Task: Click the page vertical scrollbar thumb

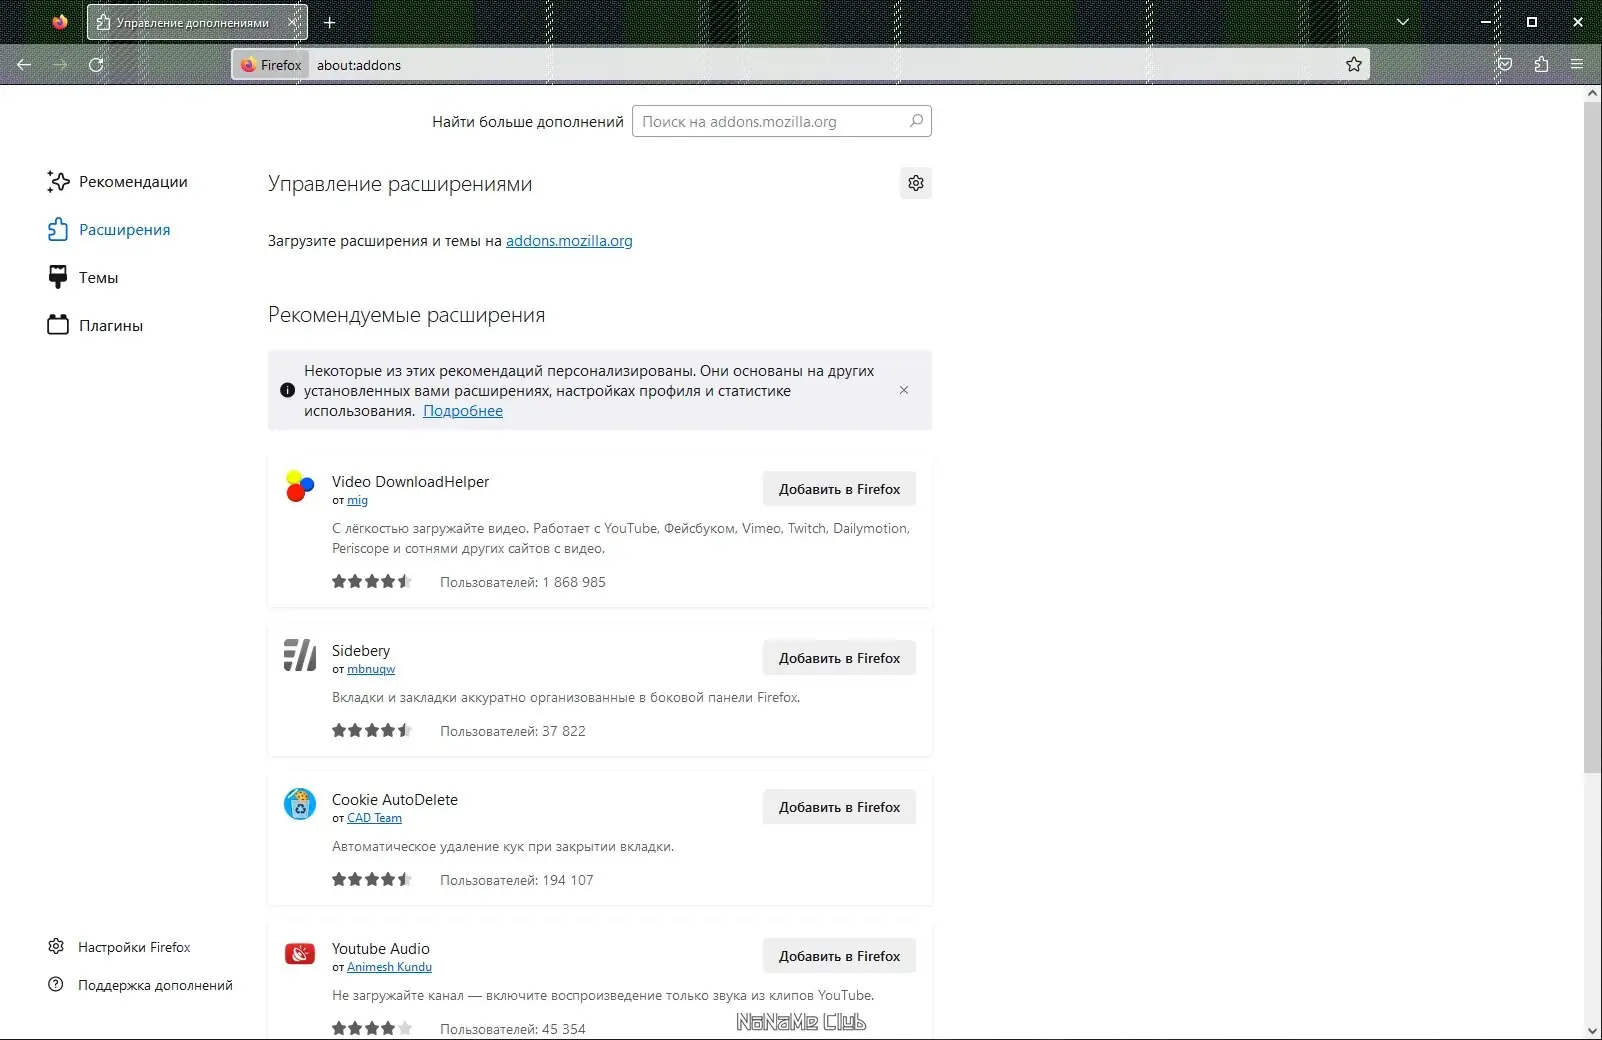Action: tap(1593, 437)
